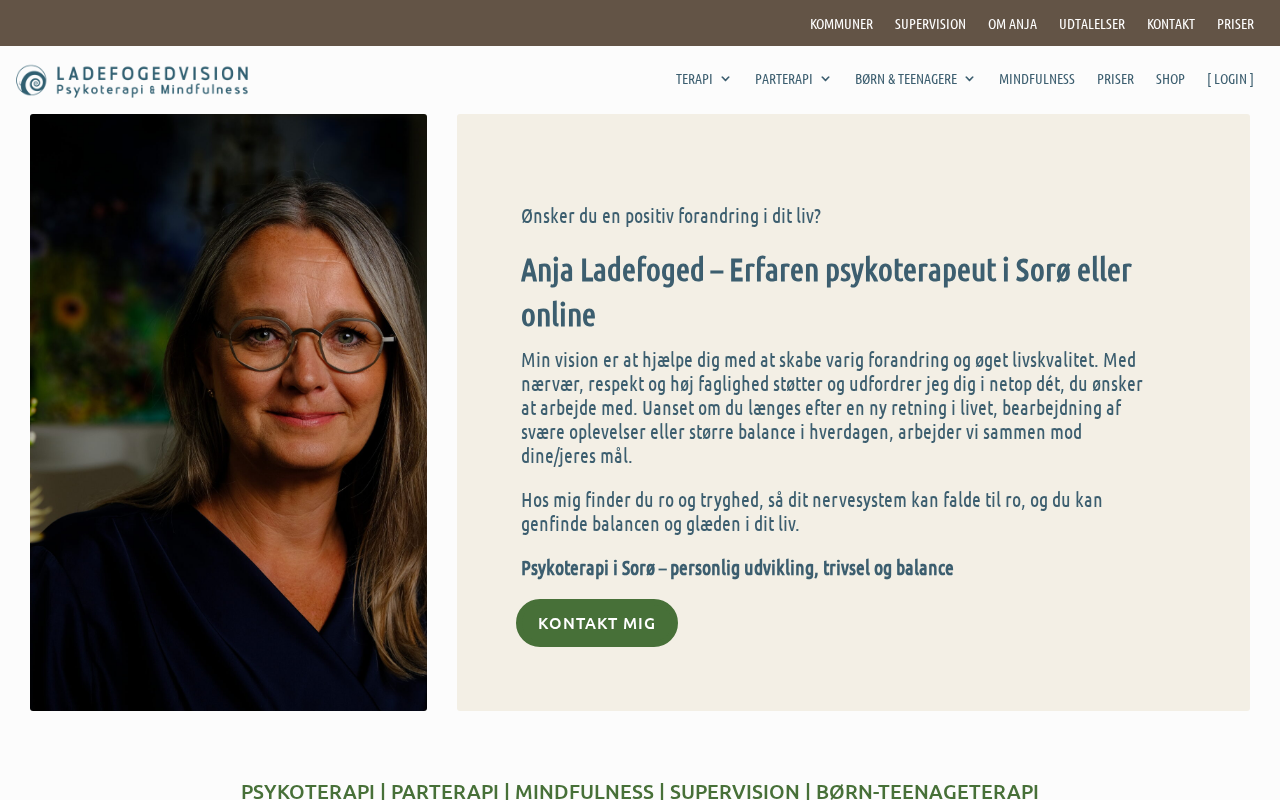The height and width of the screenshot is (800, 1280).
Task: Click the Kontakt Mig button
Action: 597,623
